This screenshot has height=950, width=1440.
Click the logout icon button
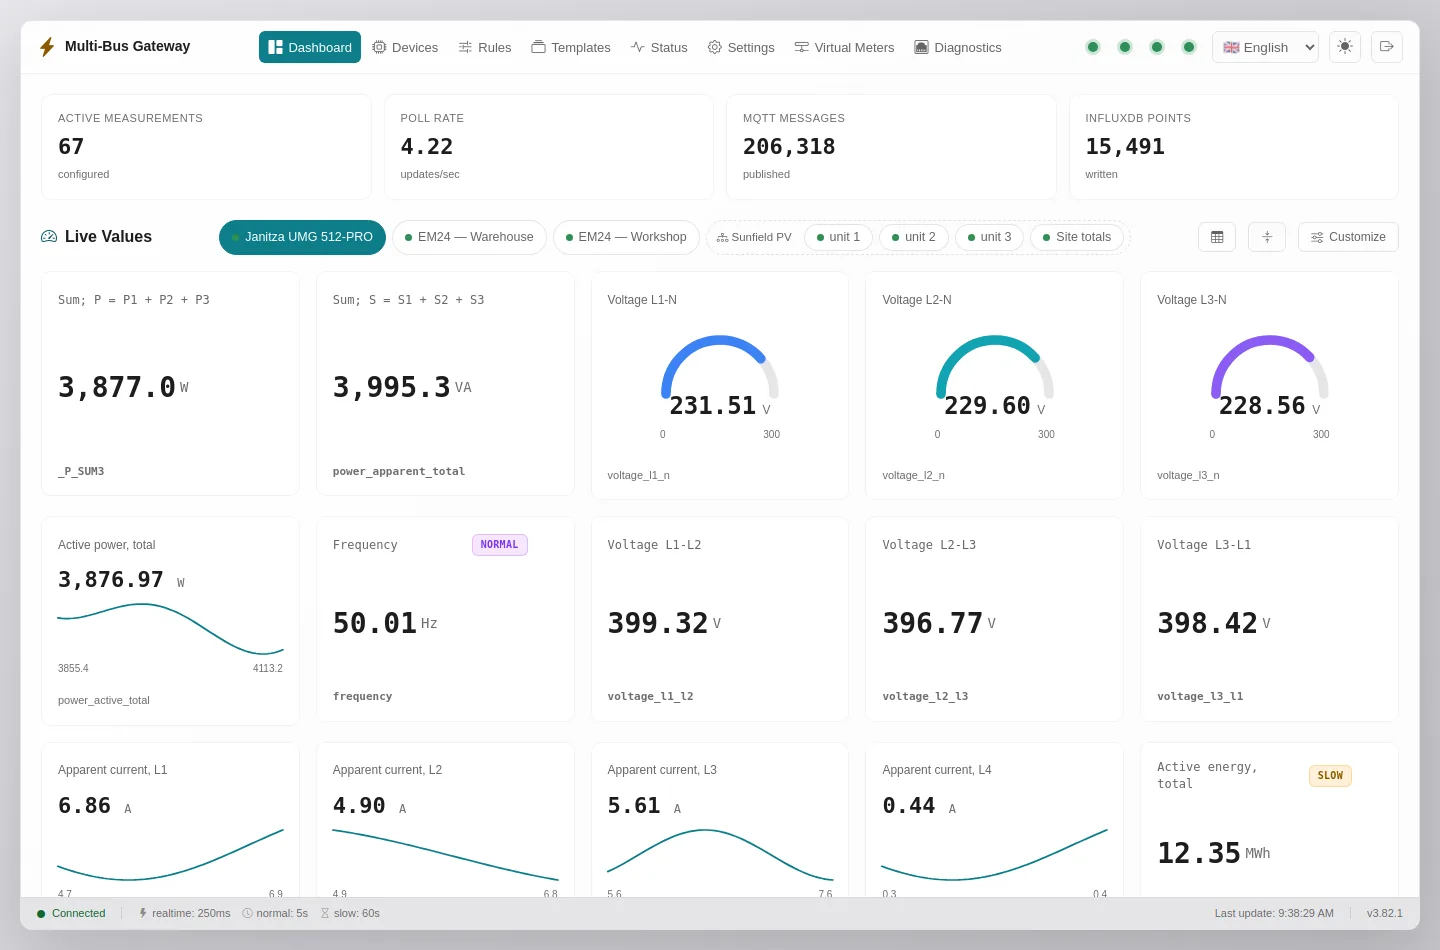coord(1387,47)
